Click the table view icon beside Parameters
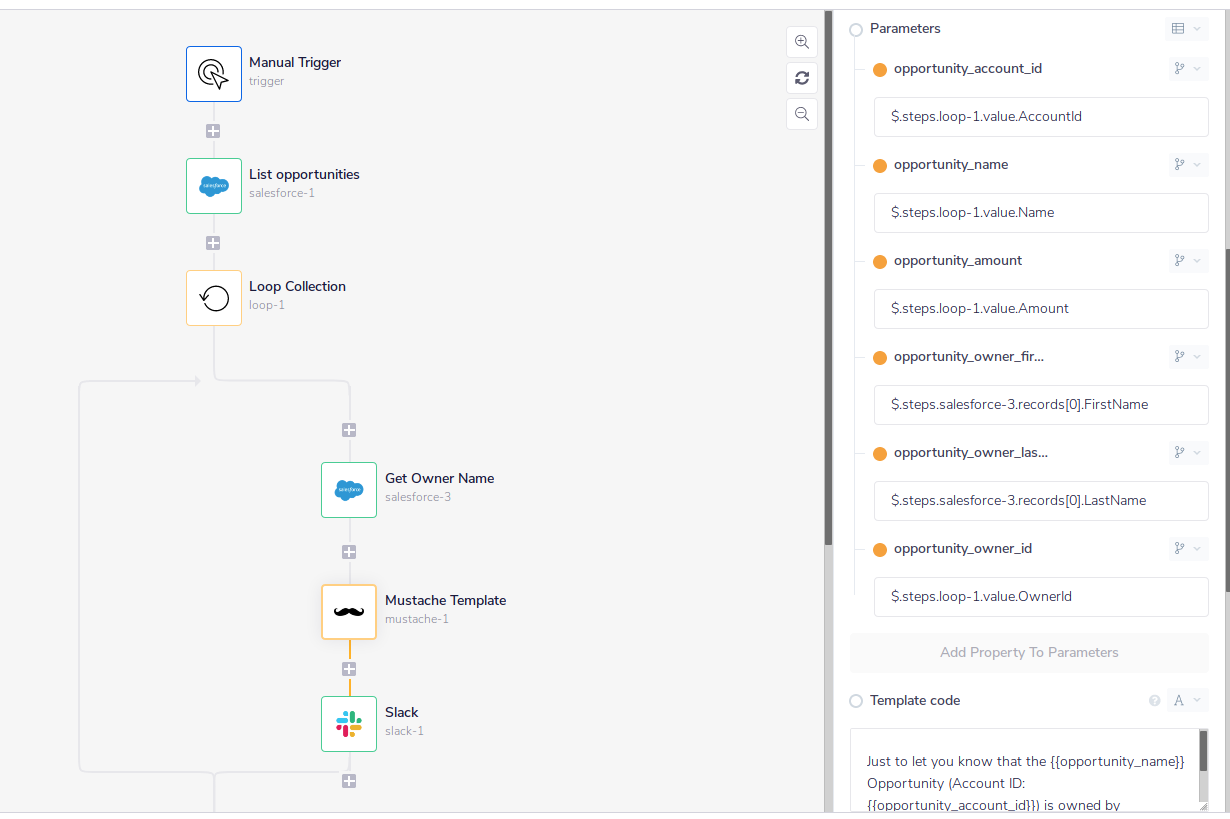 click(1178, 28)
